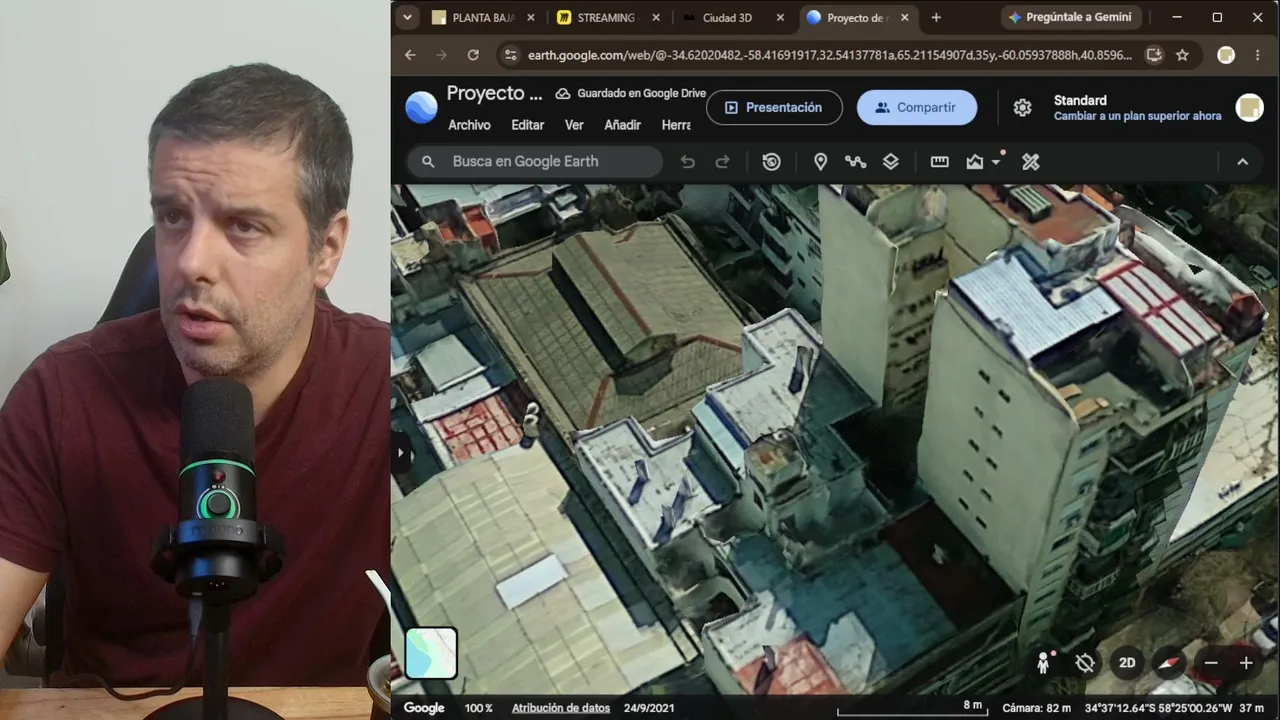Click the coordinates readout in status bar
1280x720 pixels.
(1157, 708)
